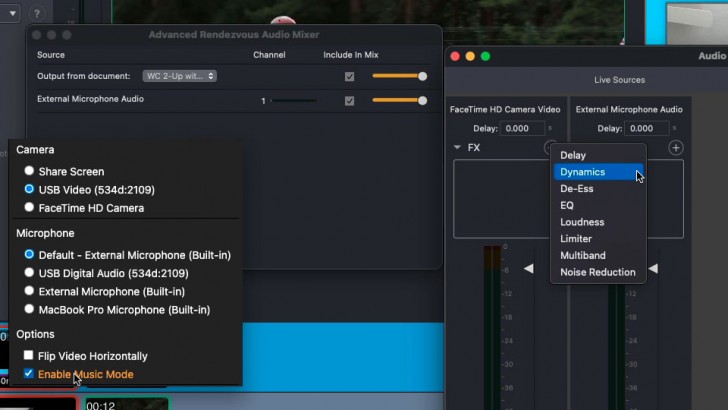Toggle Include In Mix for document output
Viewport: 728px width, 410px height.
pos(350,77)
